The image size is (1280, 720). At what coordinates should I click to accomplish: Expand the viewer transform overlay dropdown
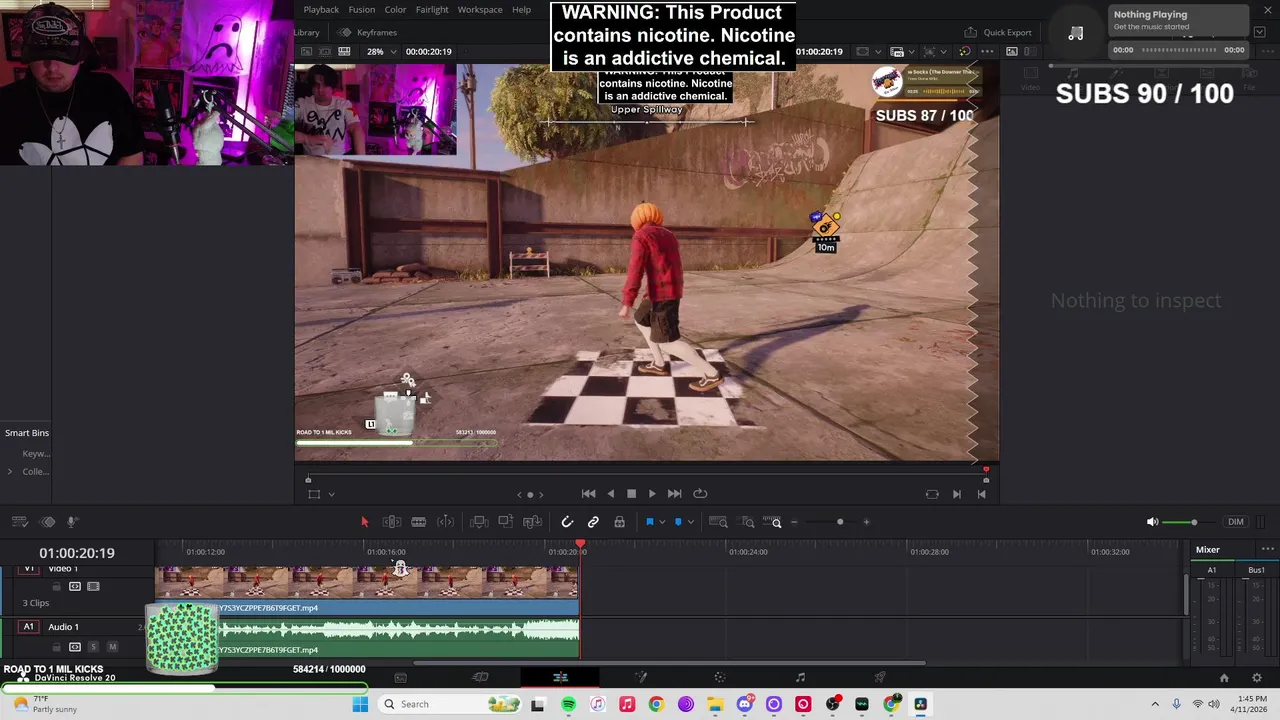coord(331,494)
